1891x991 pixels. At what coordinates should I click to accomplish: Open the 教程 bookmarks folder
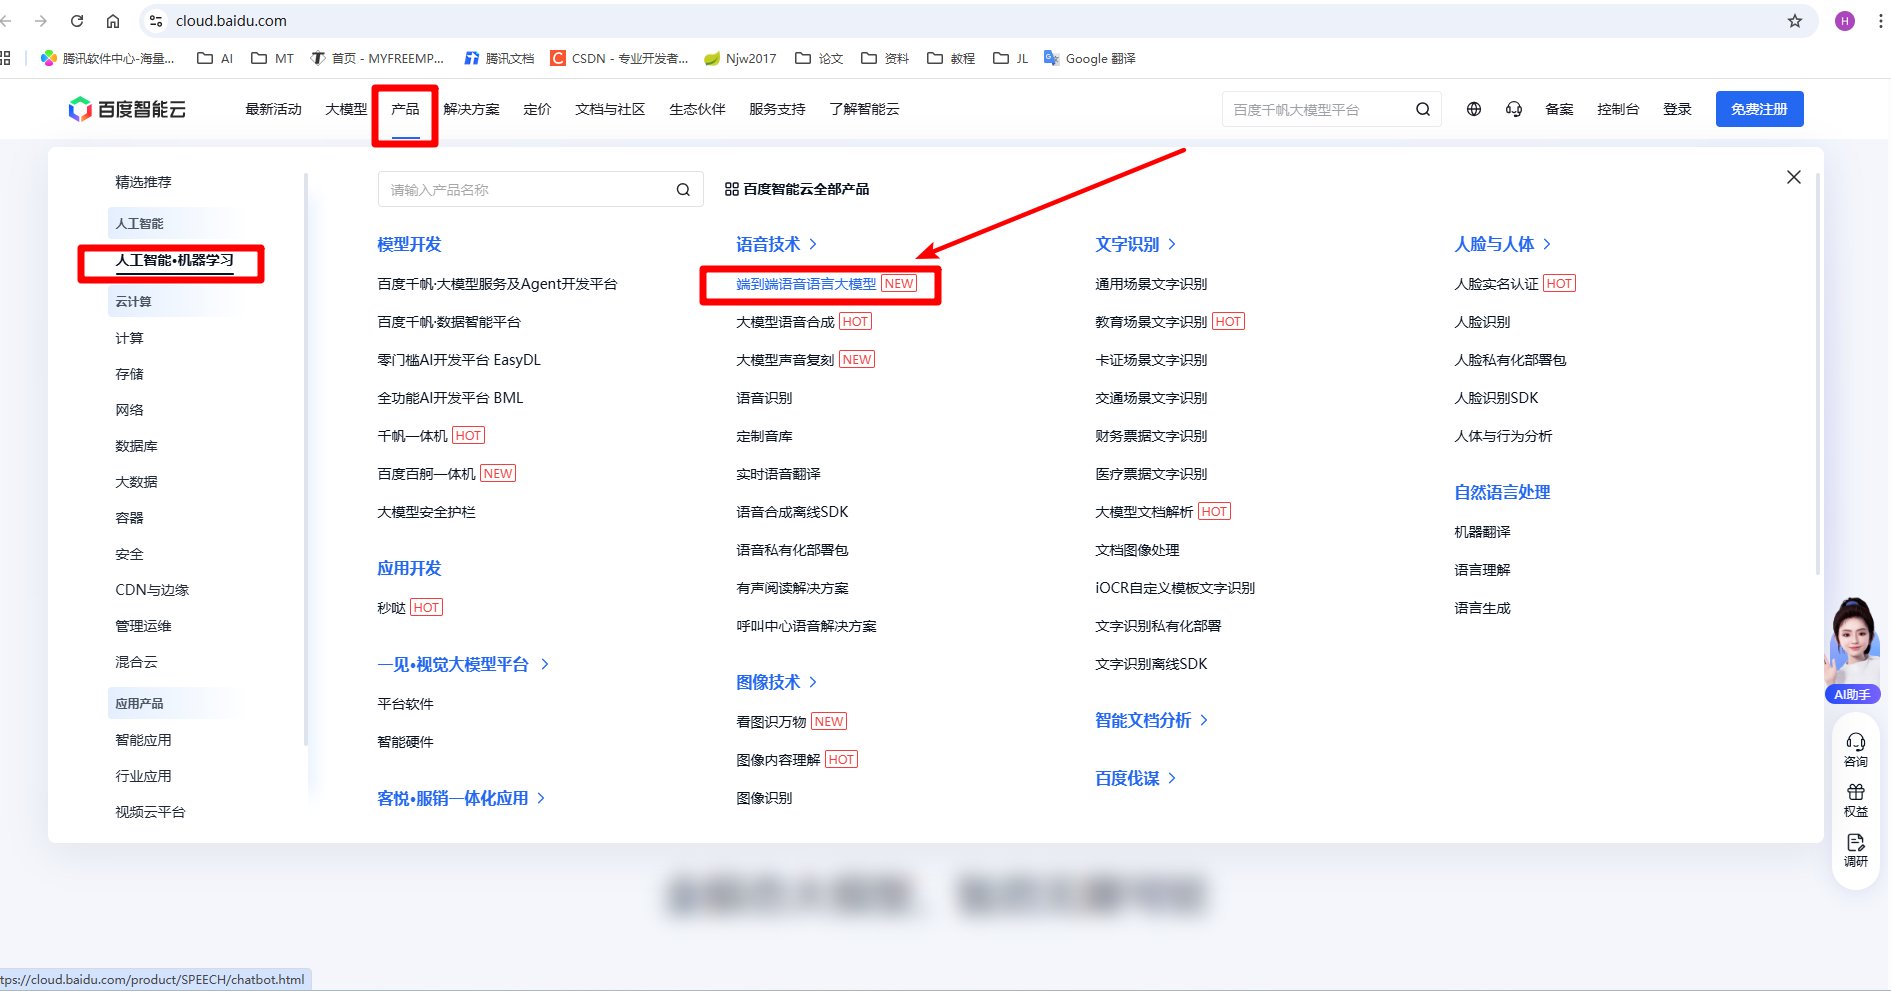951,59
